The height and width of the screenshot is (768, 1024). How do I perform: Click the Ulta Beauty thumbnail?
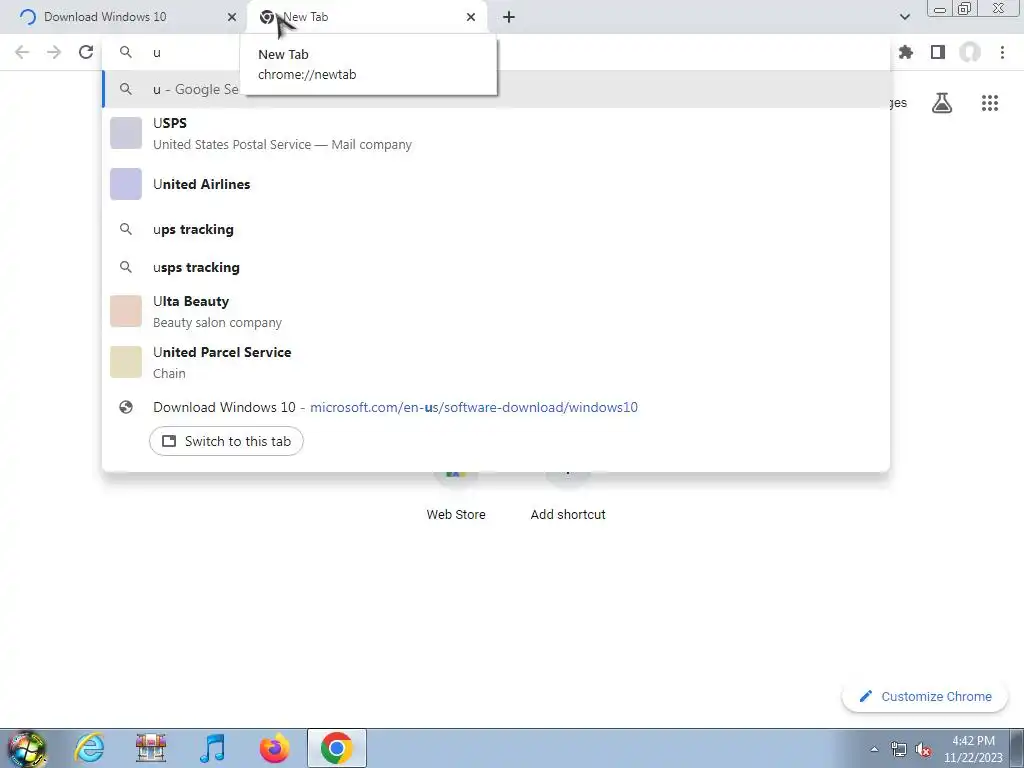tap(126, 311)
